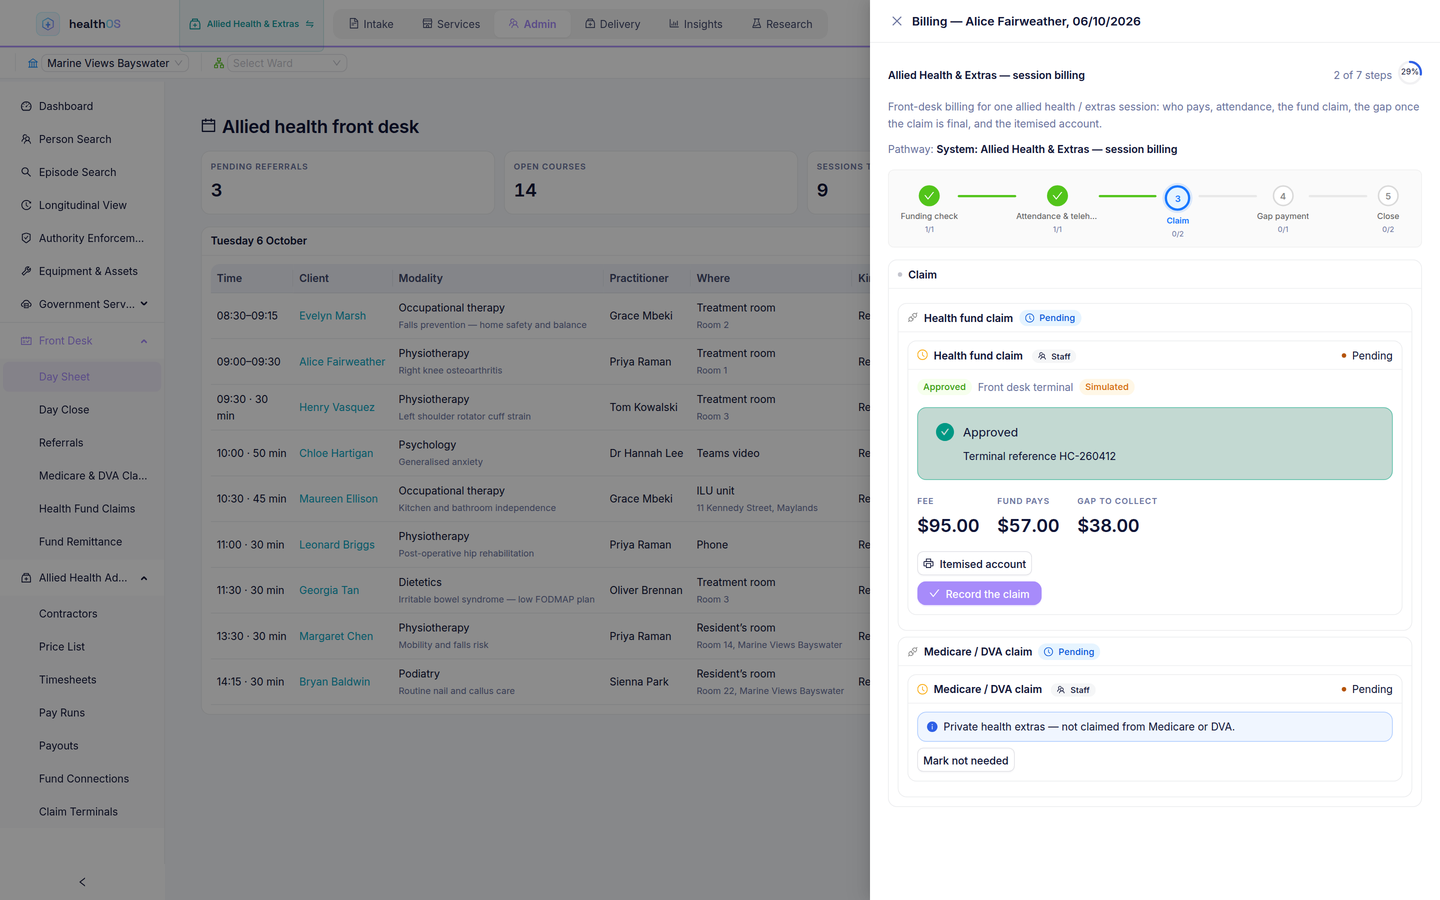Open the Itemised account button
Viewport: 1440px width, 900px height.
tap(974, 564)
